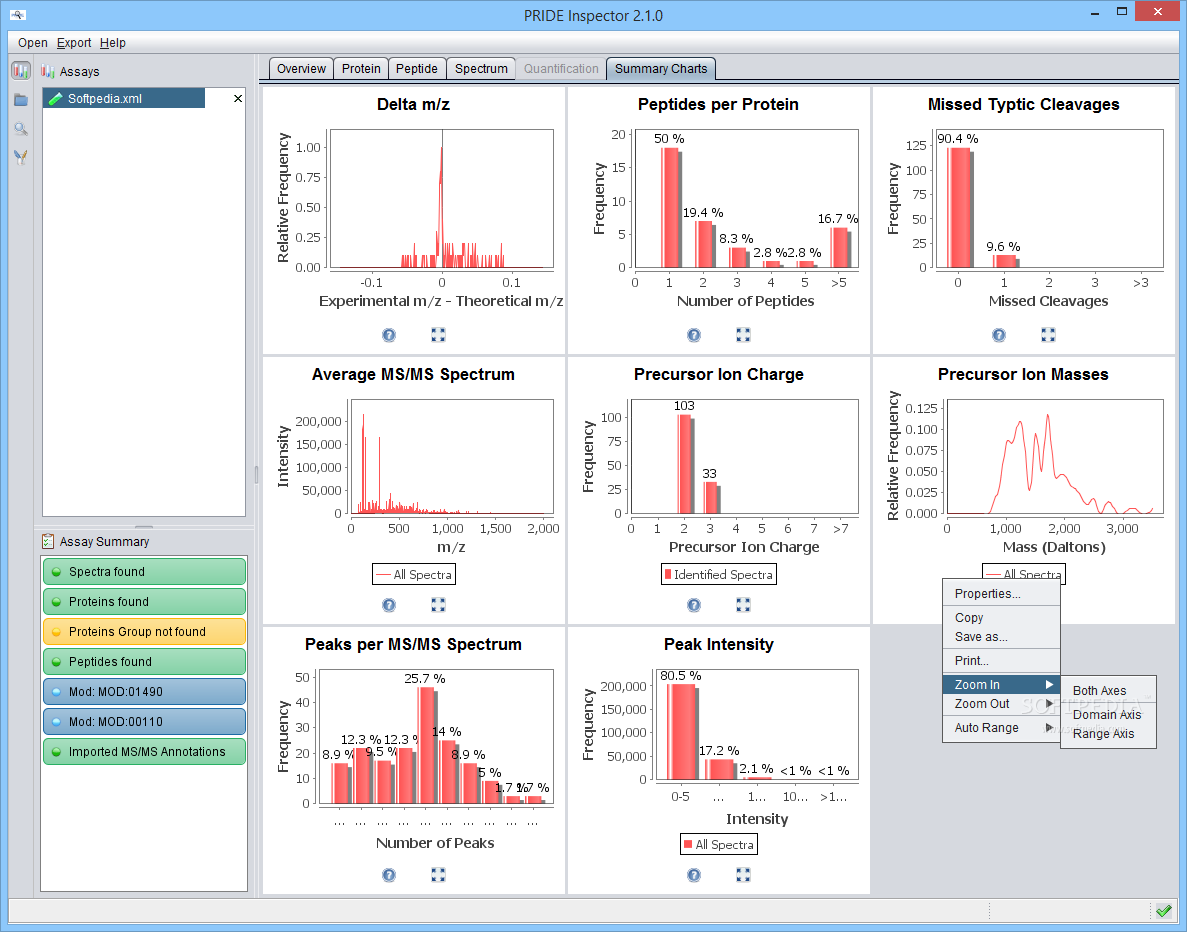Open the Help menu
The height and width of the screenshot is (932, 1187).
click(113, 43)
